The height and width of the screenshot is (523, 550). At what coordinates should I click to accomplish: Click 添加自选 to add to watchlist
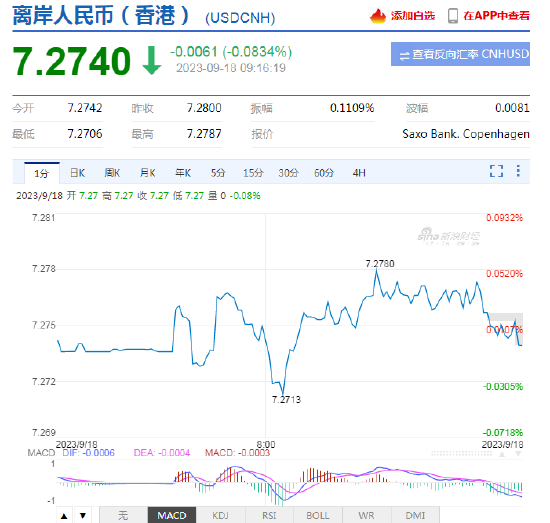click(x=412, y=16)
